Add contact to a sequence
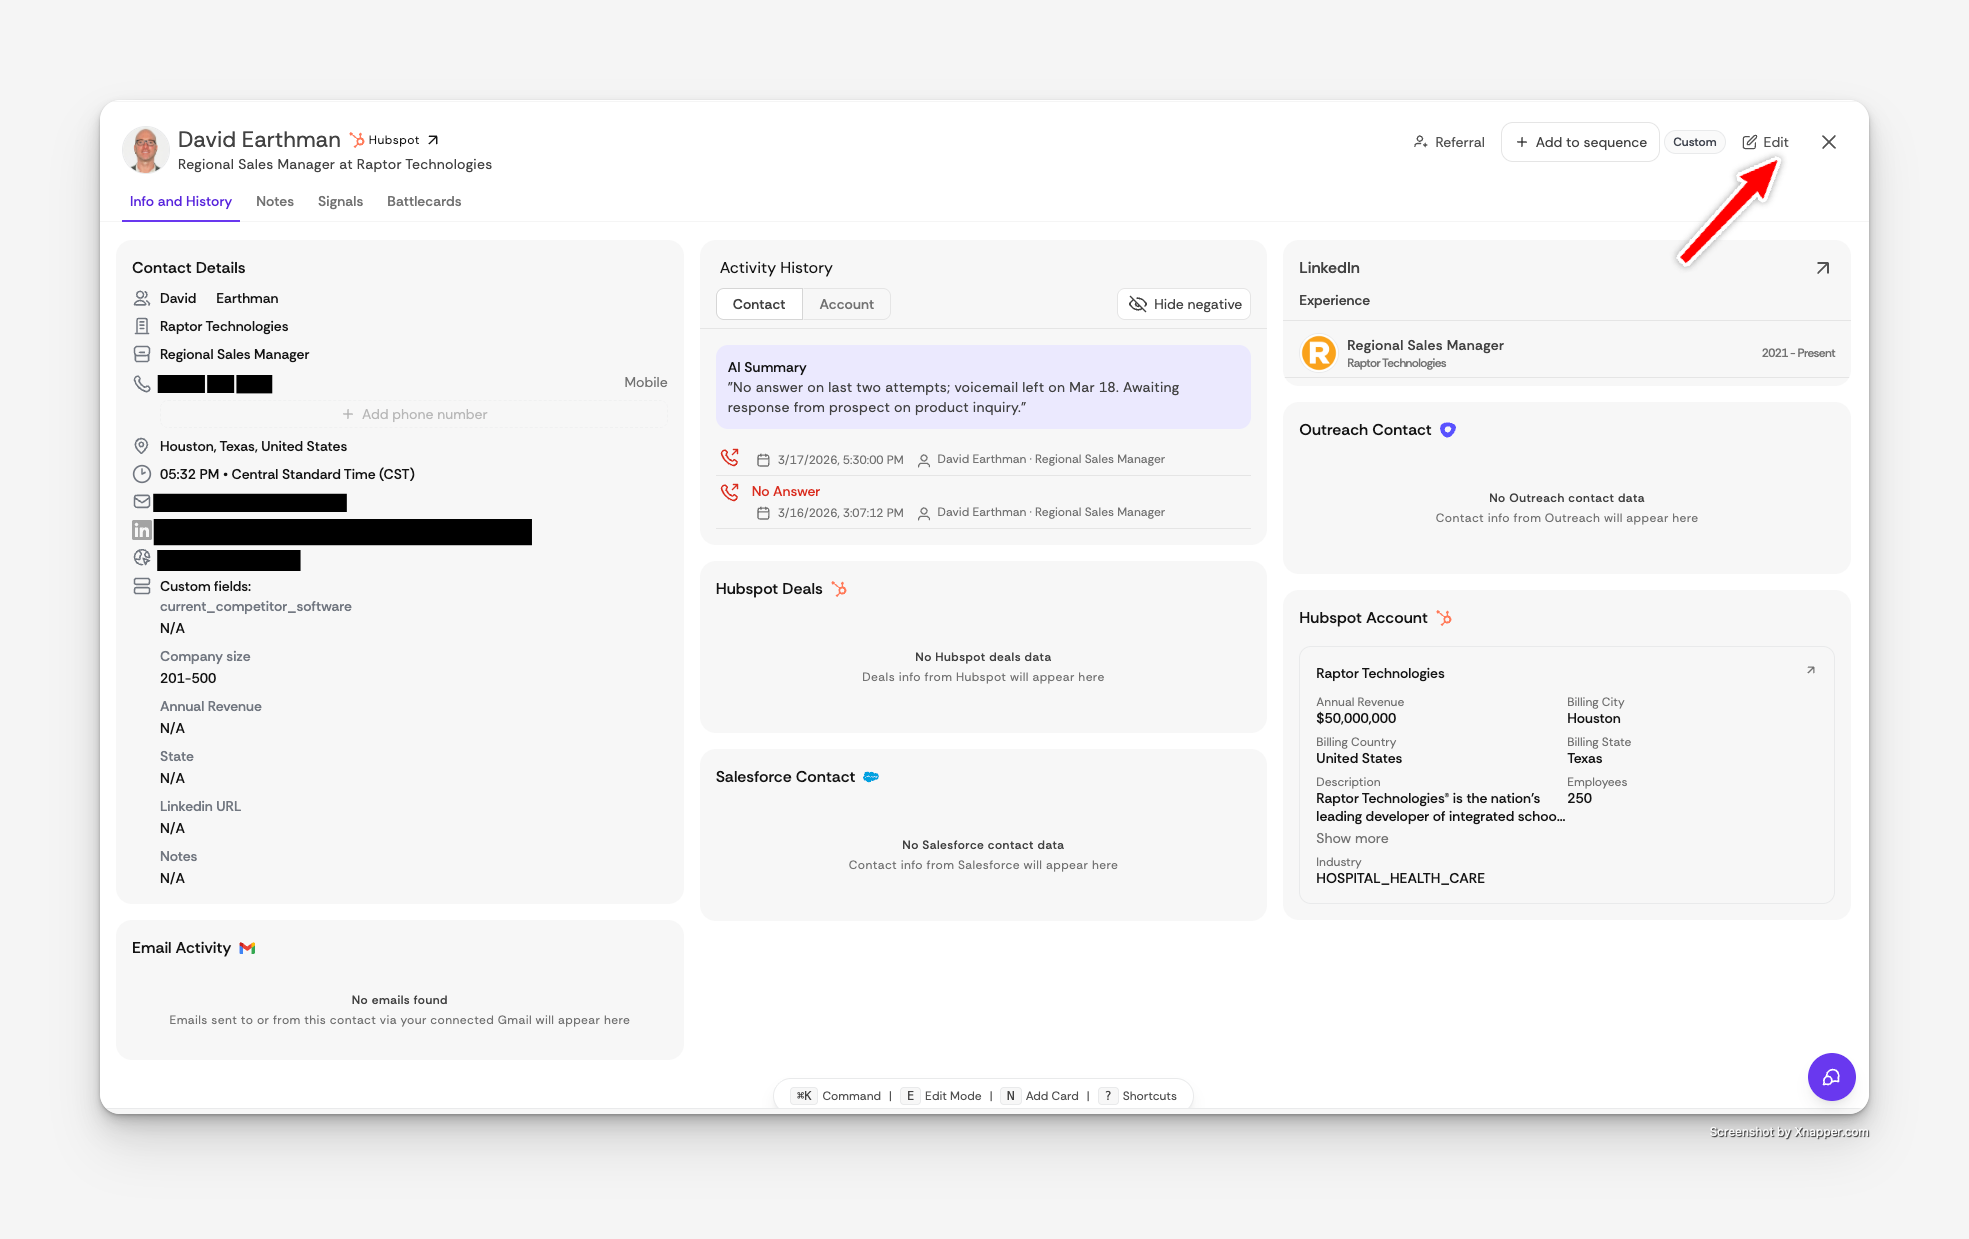 point(1580,142)
